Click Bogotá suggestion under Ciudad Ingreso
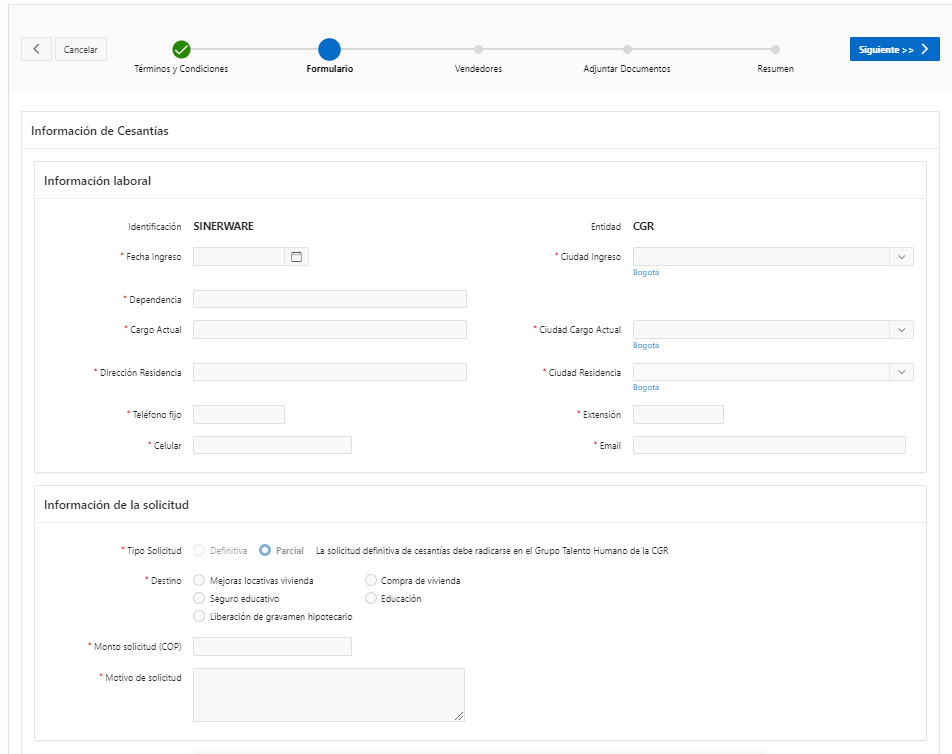The image size is (952, 754). pos(646,273)
